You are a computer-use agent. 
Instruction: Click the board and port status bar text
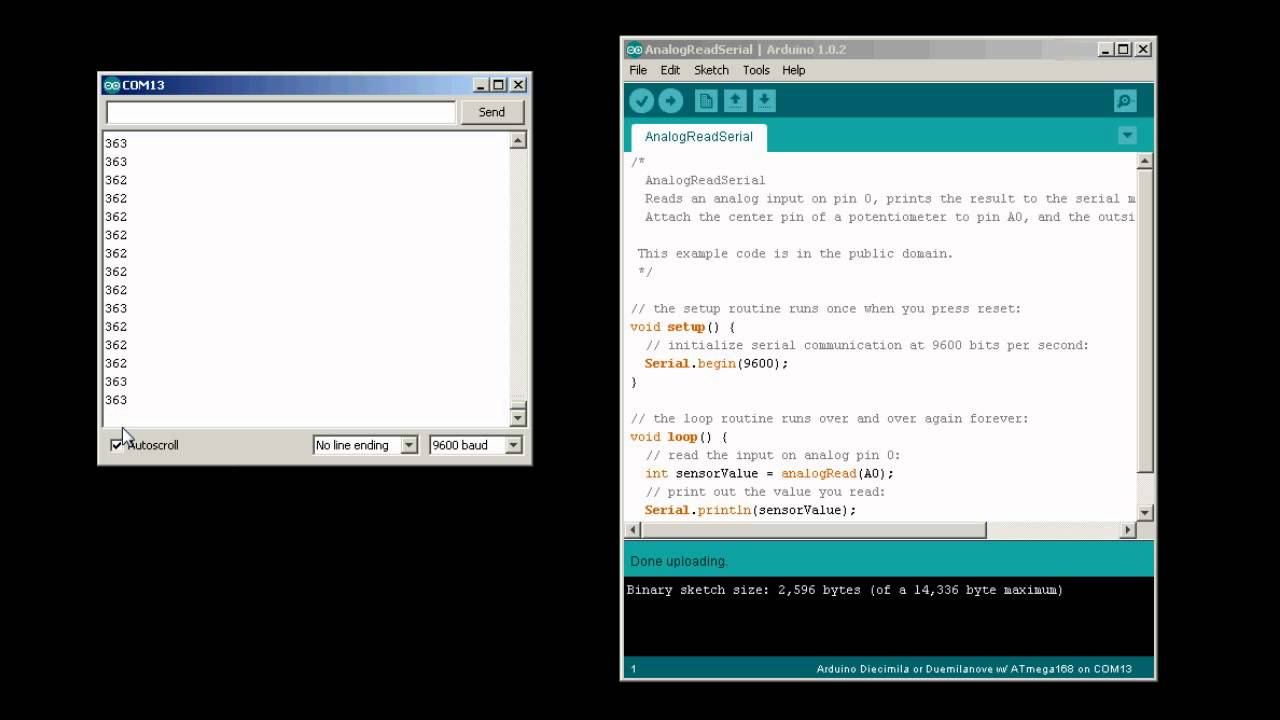(974, 669)
